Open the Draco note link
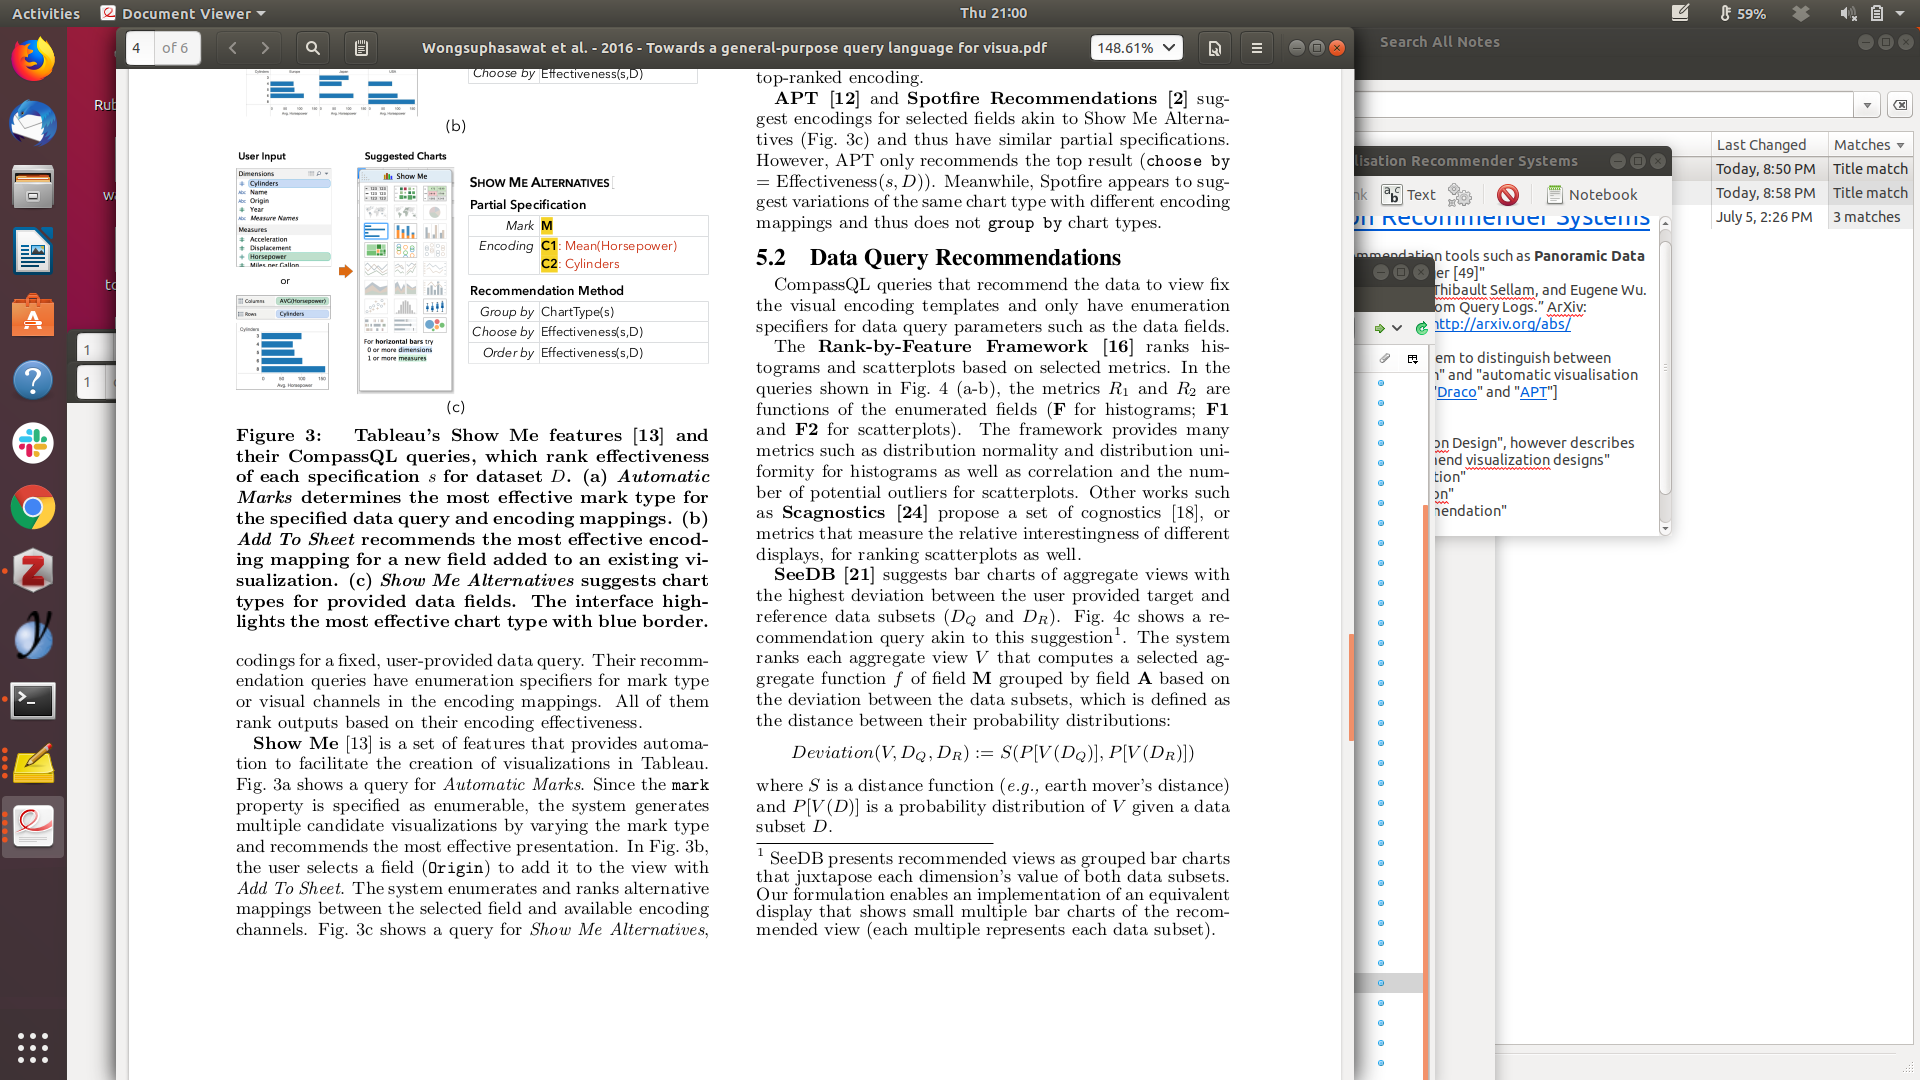Screen dimensions: 1920x1080 coord(1456,392)
